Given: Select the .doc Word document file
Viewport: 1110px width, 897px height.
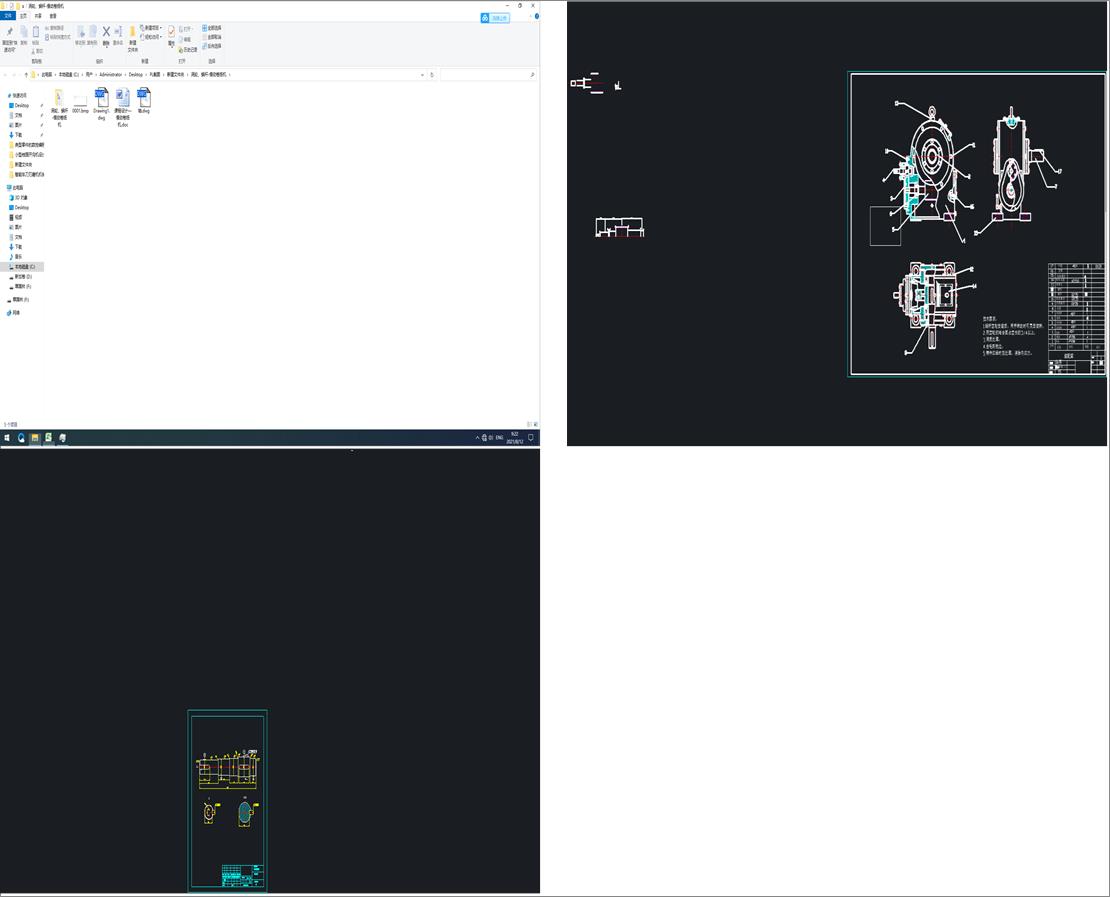Looking at the screenshot, I should coord(122,107).
